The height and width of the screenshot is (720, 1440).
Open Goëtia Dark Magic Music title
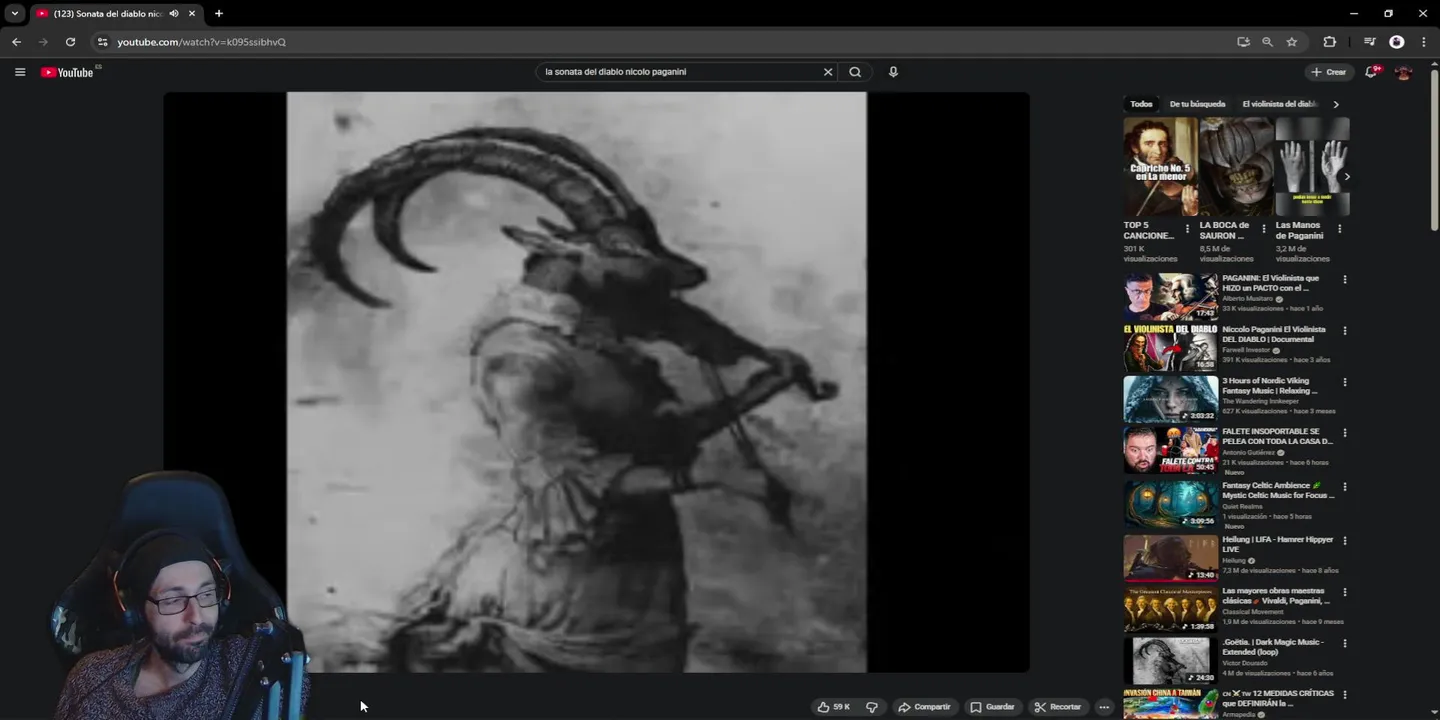(x=1272, y=647)
